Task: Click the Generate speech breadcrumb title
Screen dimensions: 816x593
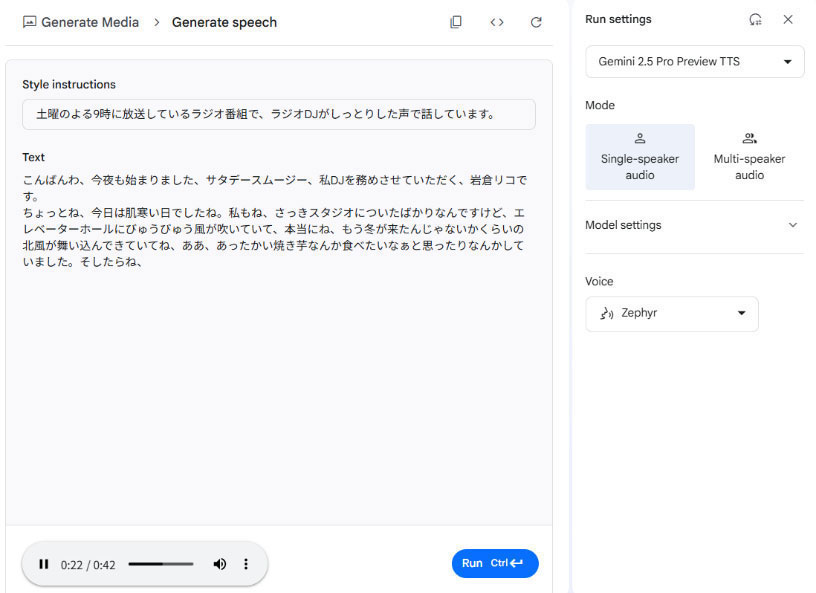Action: click(x=224, y=22)
